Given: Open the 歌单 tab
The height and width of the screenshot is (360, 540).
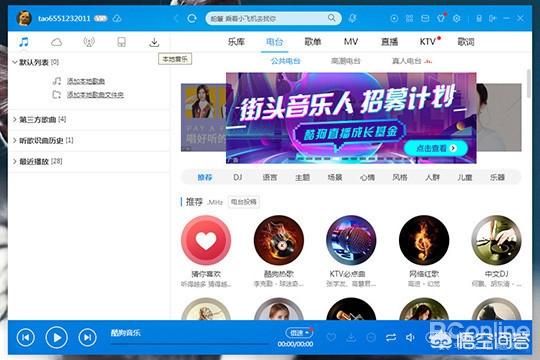Looking at the screenshot, I should pyautogui.click(x=313, y=42).
